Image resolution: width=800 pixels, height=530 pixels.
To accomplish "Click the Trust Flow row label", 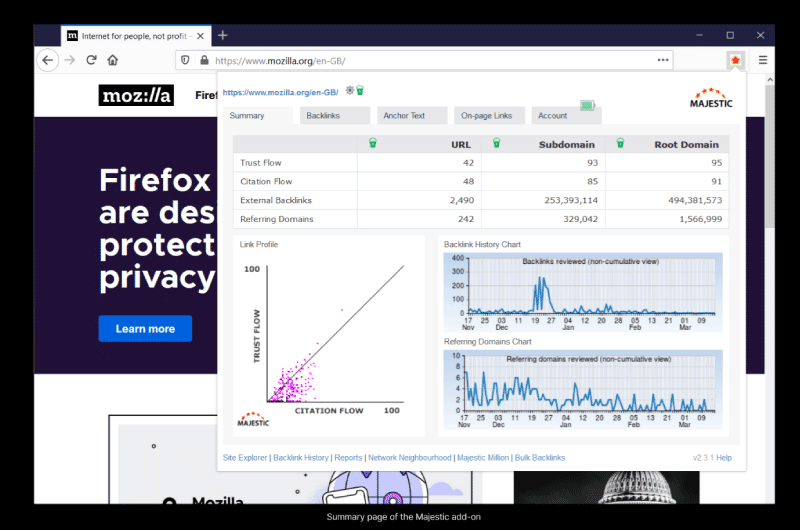I will click(x=261, y=163).
